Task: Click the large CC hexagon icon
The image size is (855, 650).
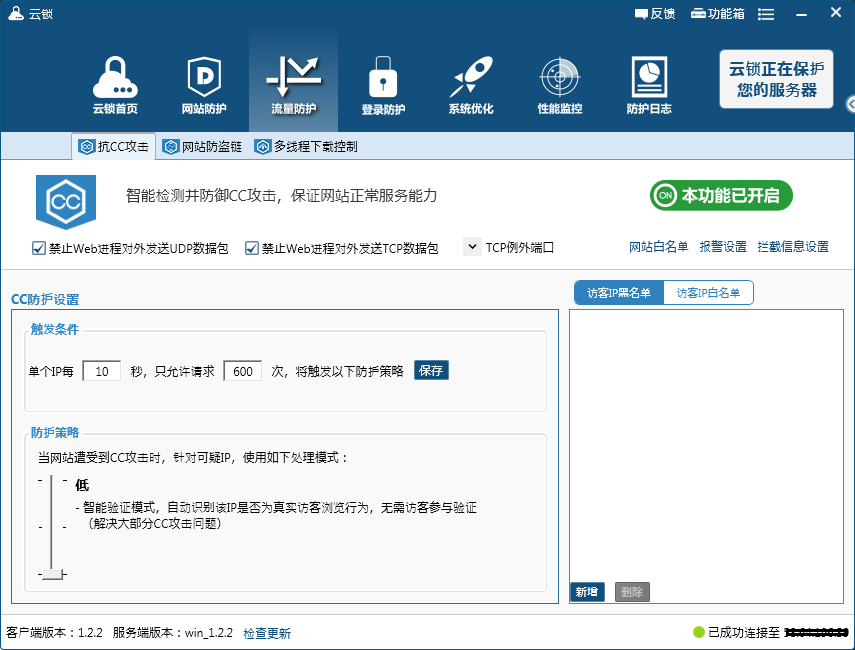Action: 66,202
